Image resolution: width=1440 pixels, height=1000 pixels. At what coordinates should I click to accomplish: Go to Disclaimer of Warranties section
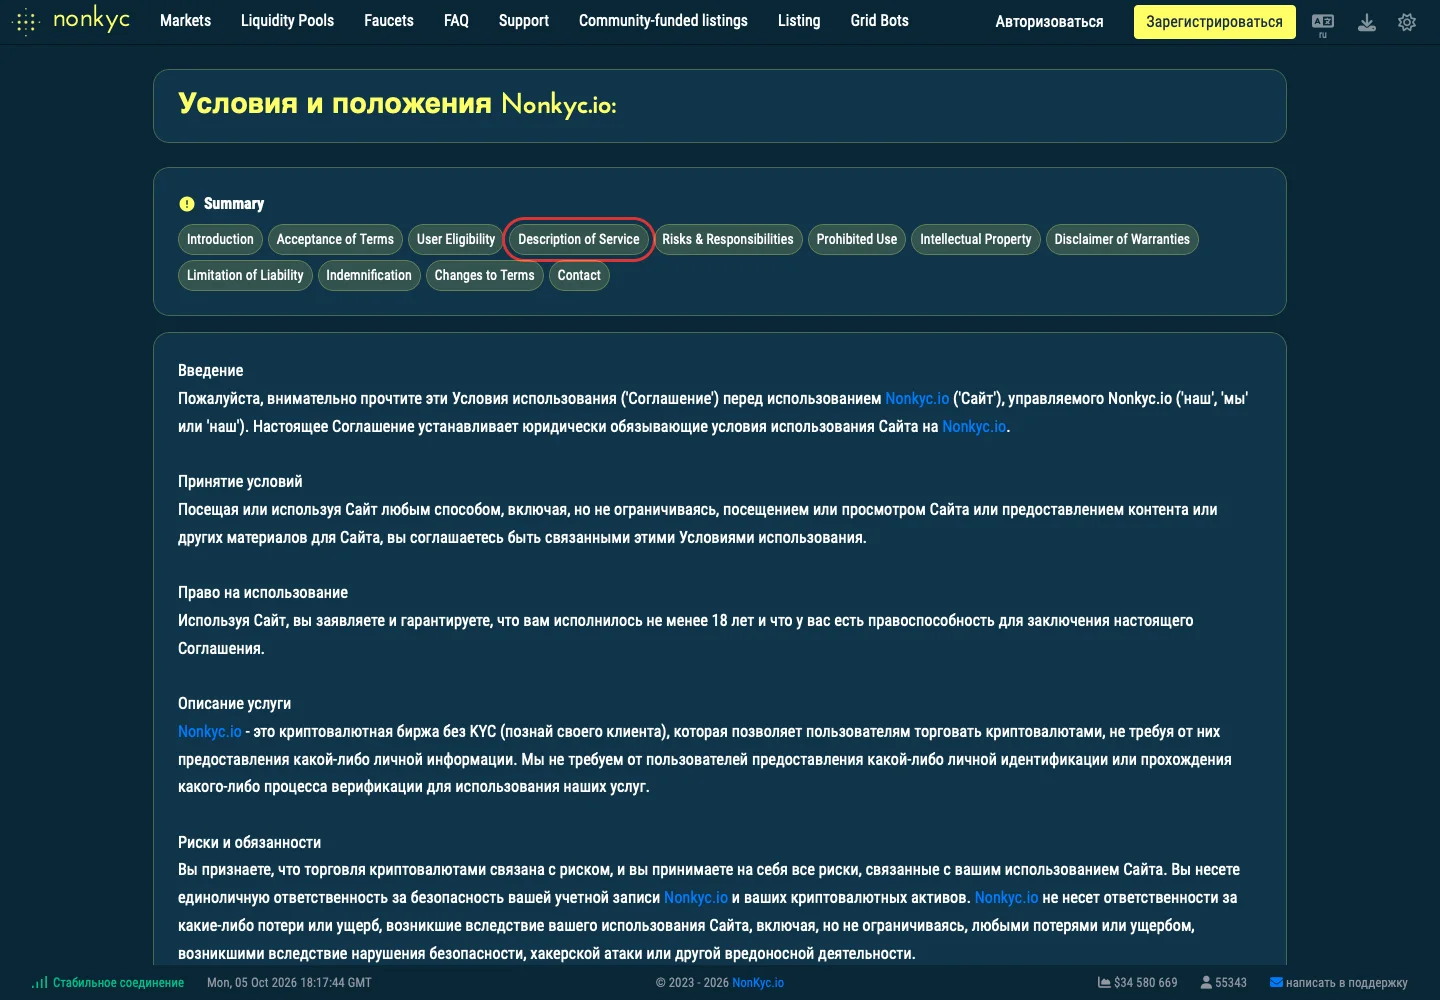1122,240
